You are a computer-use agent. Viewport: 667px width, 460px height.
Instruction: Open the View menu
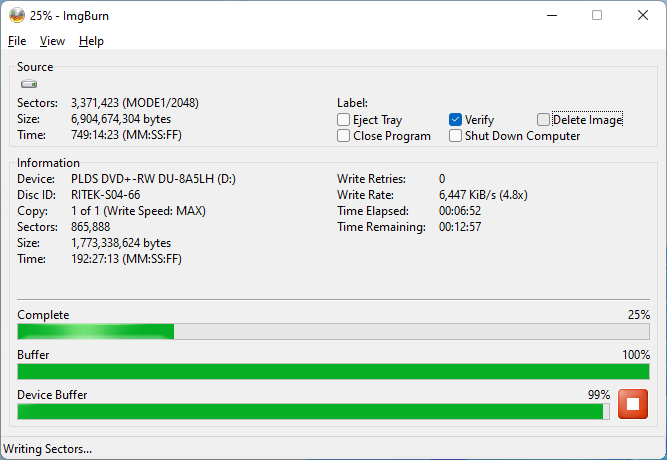point(52,41)
